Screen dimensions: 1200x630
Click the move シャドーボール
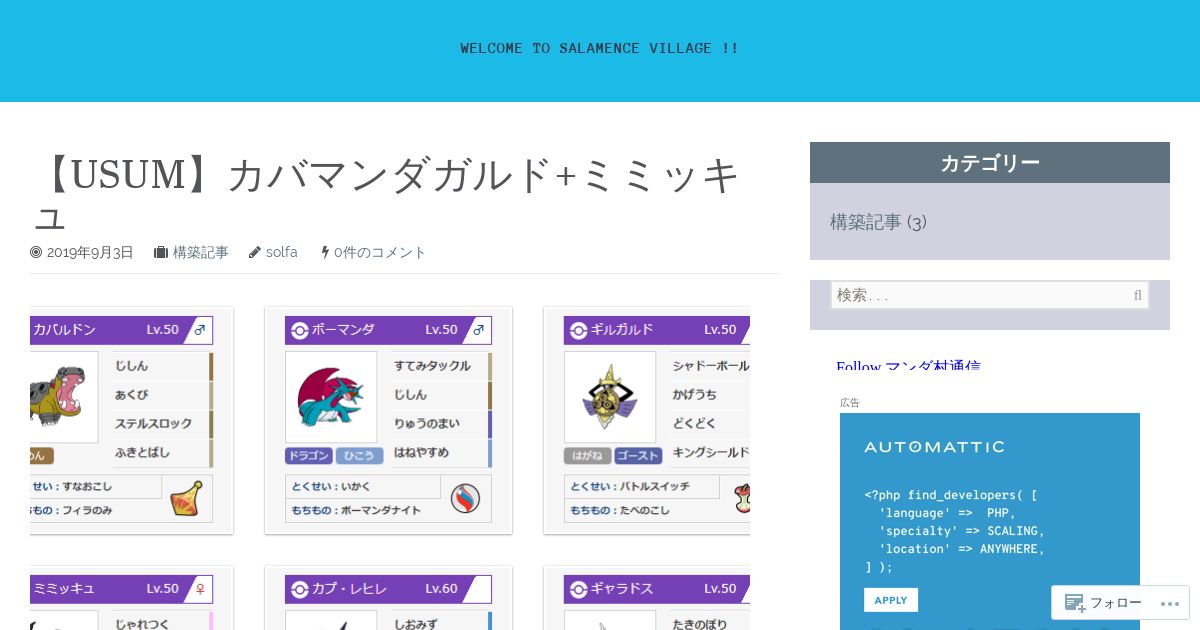coord(710,366)
